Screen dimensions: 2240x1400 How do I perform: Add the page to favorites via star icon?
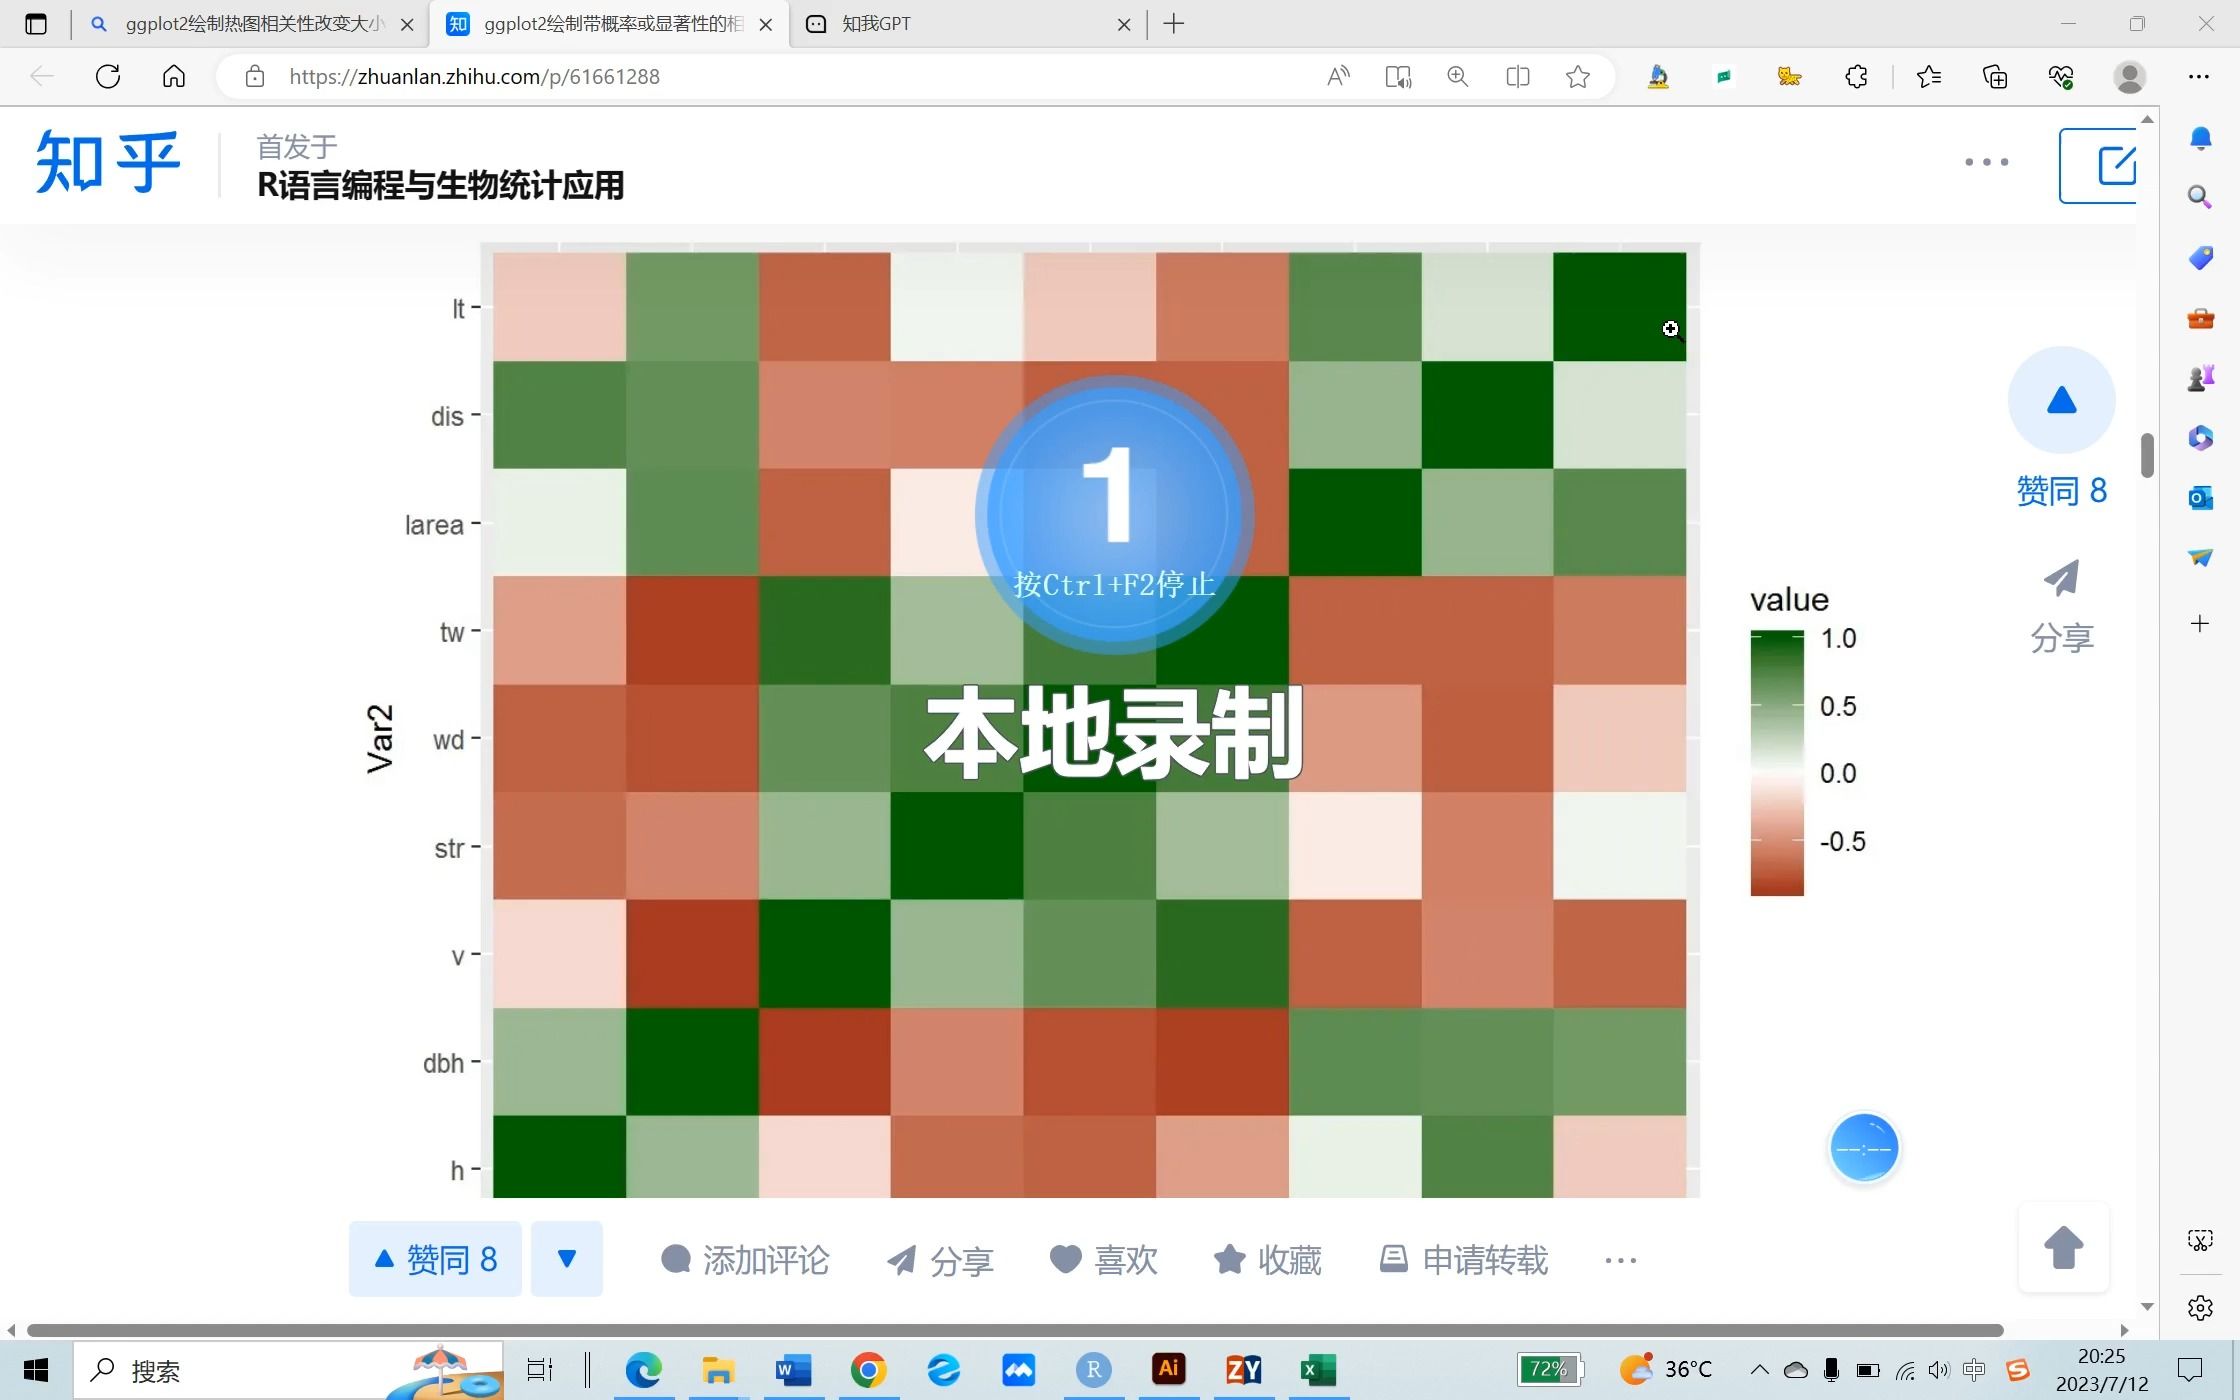click(1577, 76)
